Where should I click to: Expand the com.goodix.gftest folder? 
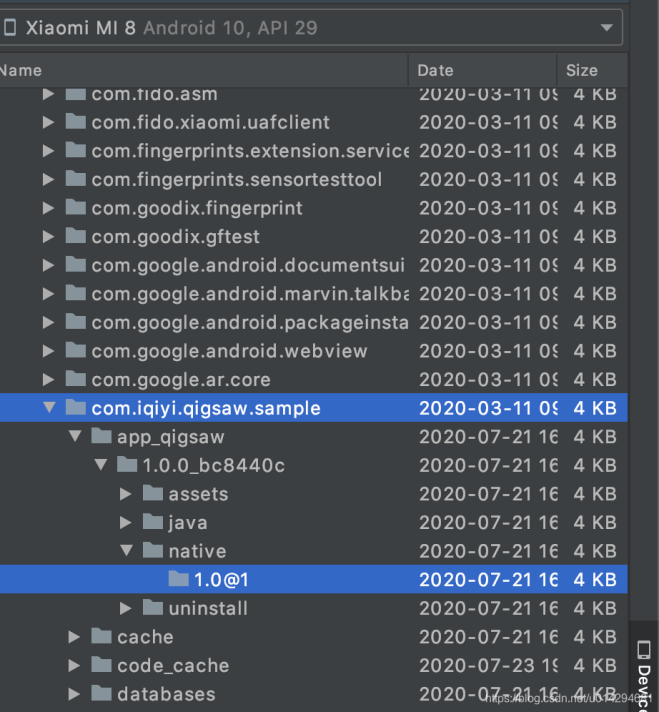48,237
